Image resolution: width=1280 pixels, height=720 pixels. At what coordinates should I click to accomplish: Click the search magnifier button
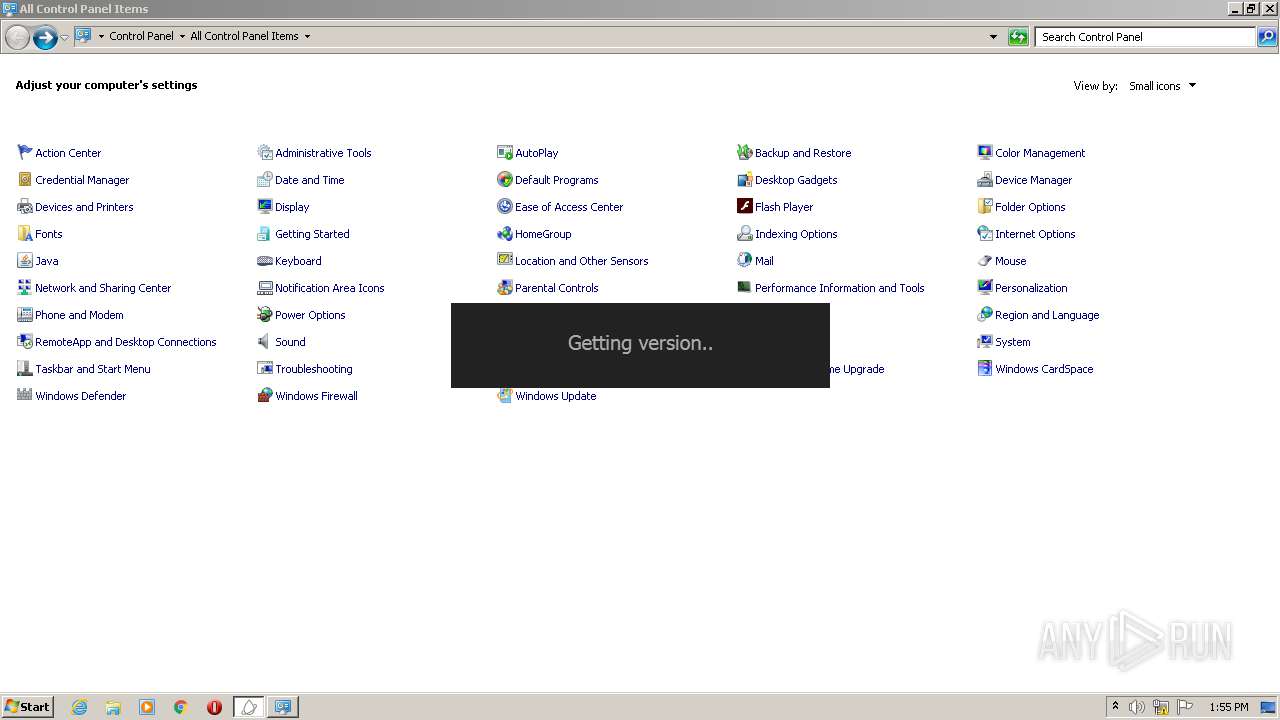1267,37
